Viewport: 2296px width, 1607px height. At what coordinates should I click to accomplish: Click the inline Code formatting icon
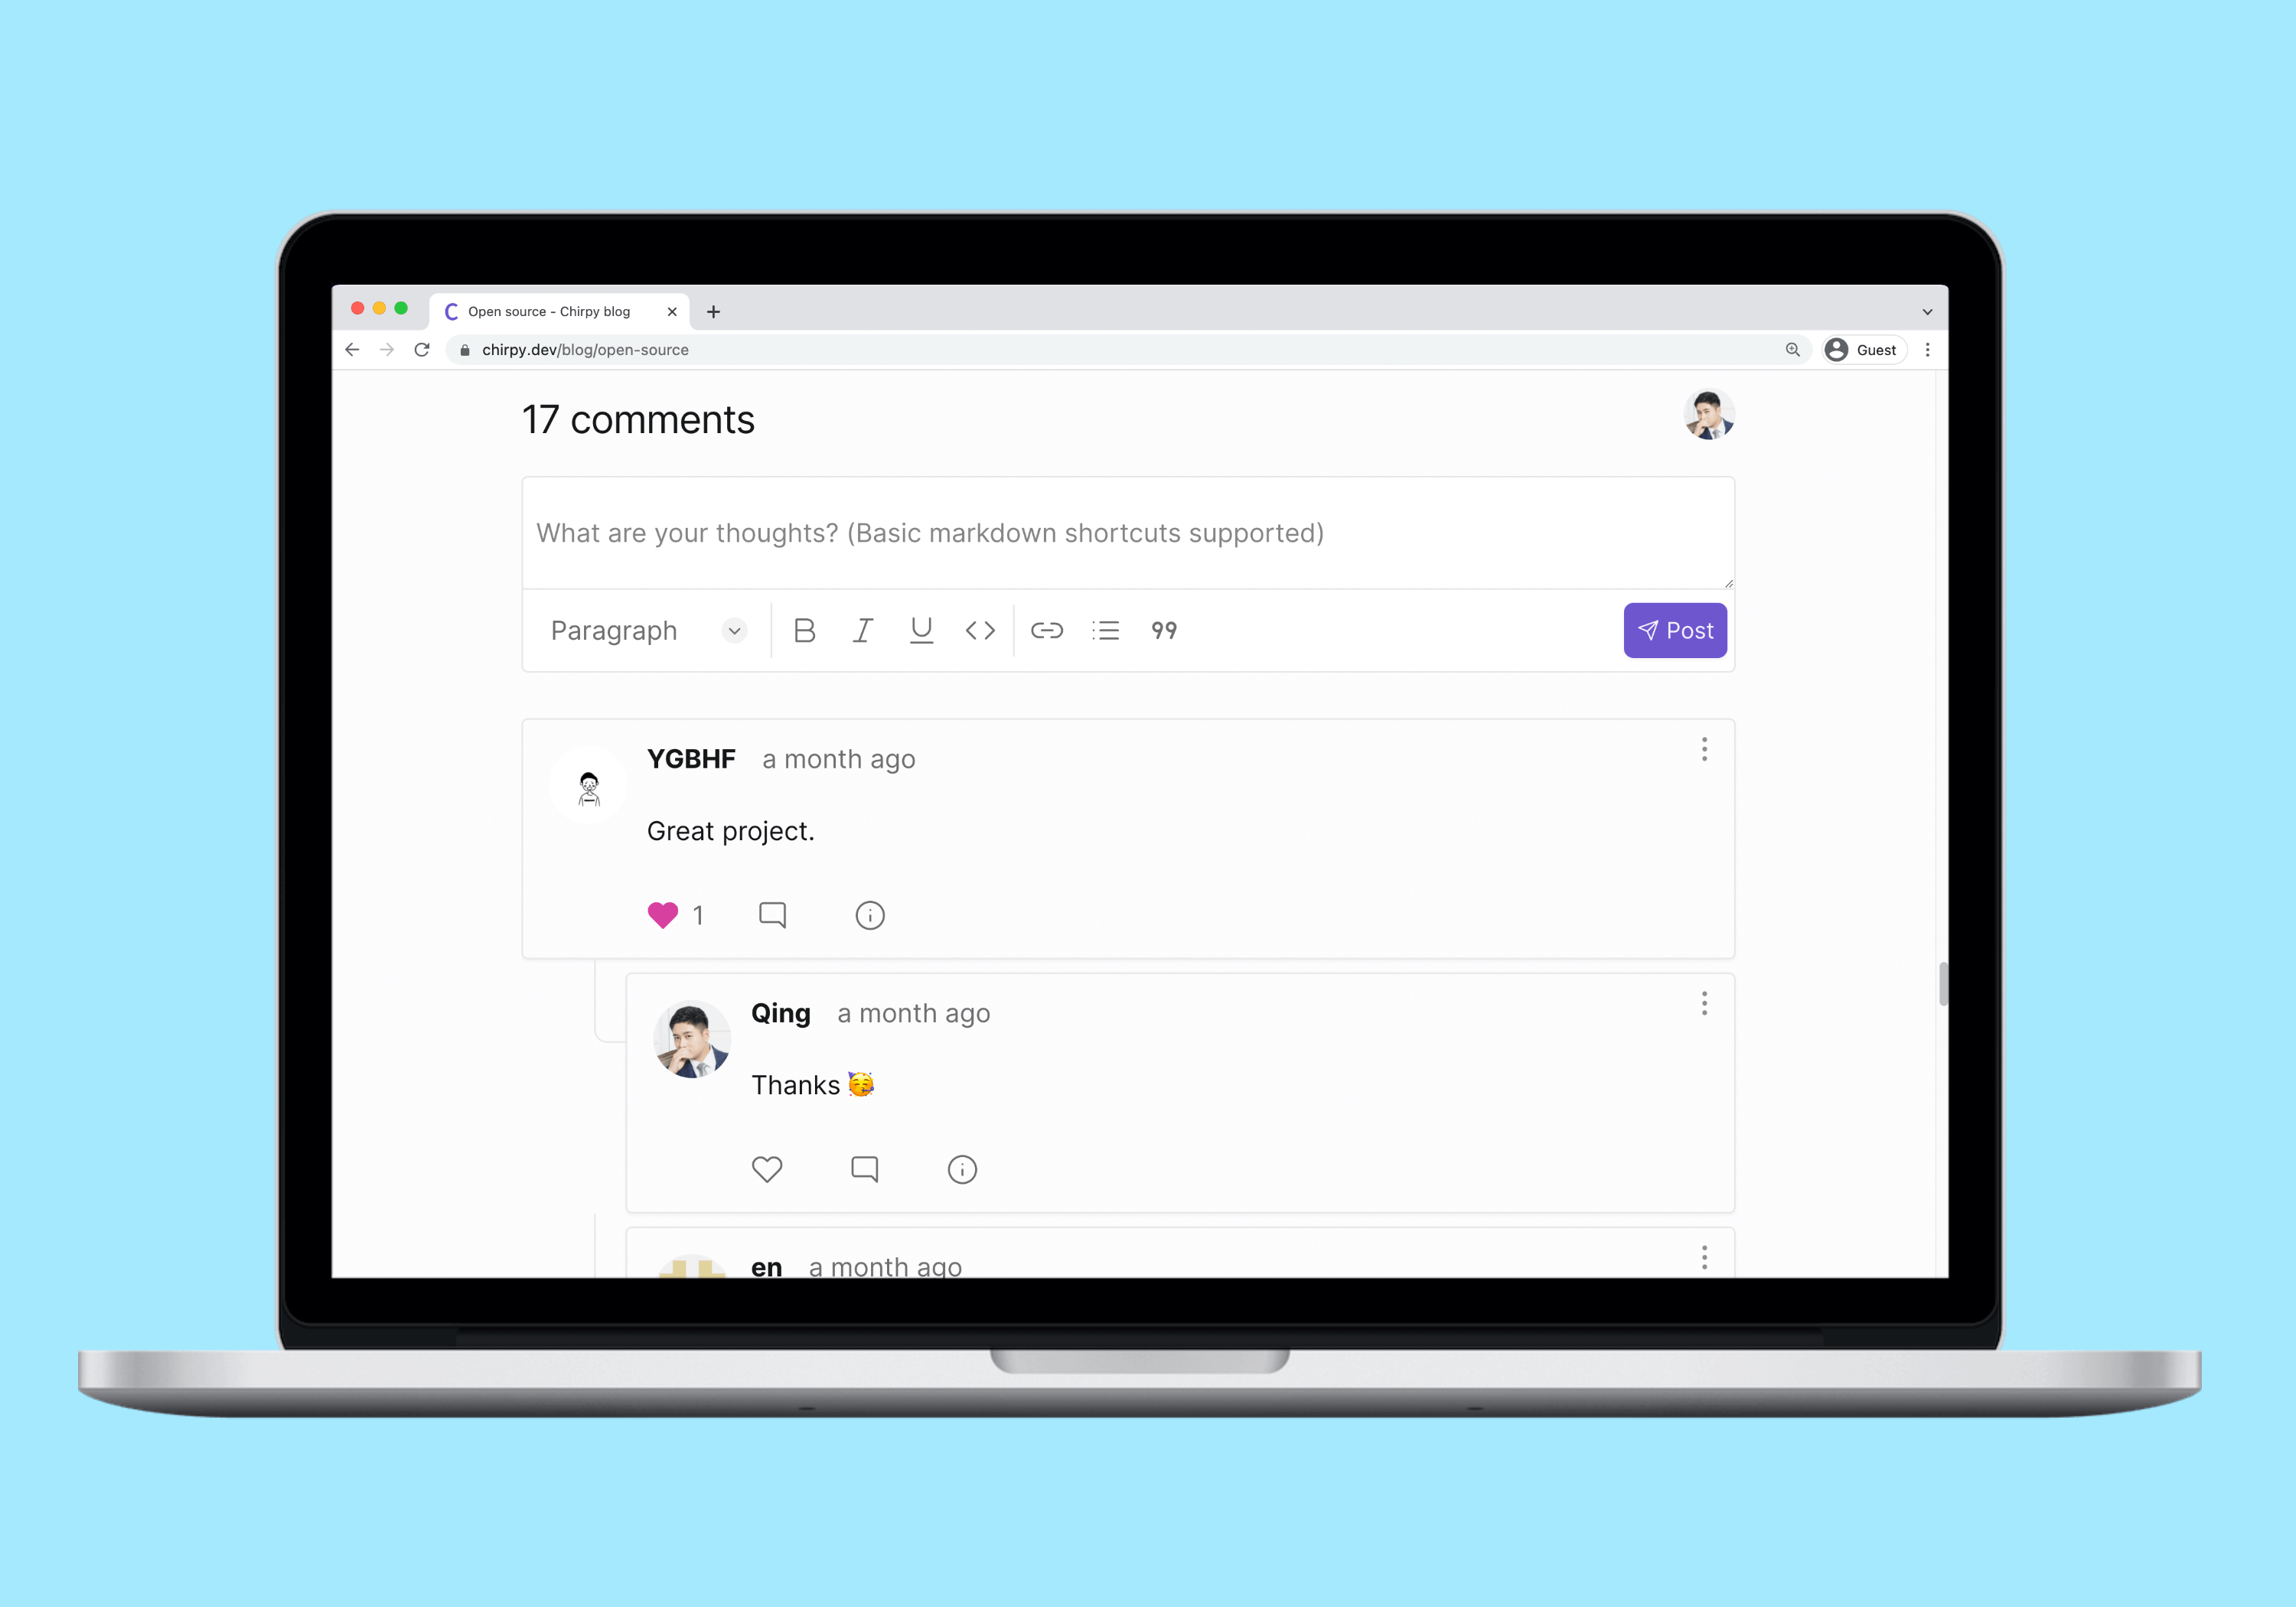[x=982, y=630]
